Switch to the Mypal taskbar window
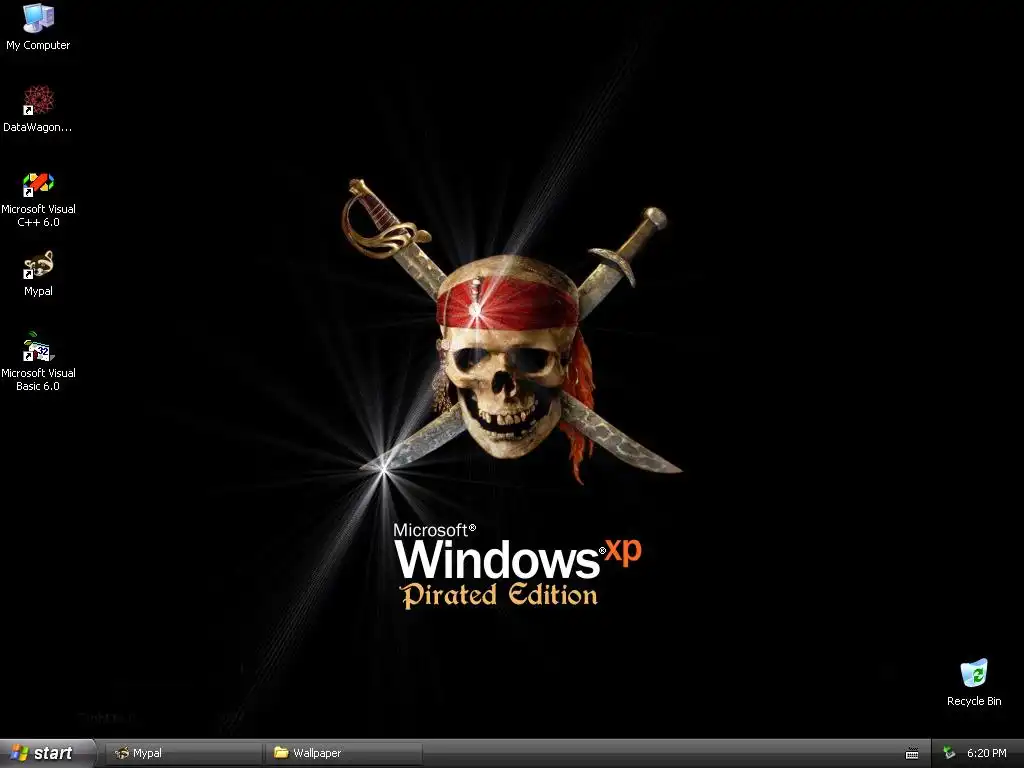The width and height of the screenshot is (1024, 768). click(184, 753)
